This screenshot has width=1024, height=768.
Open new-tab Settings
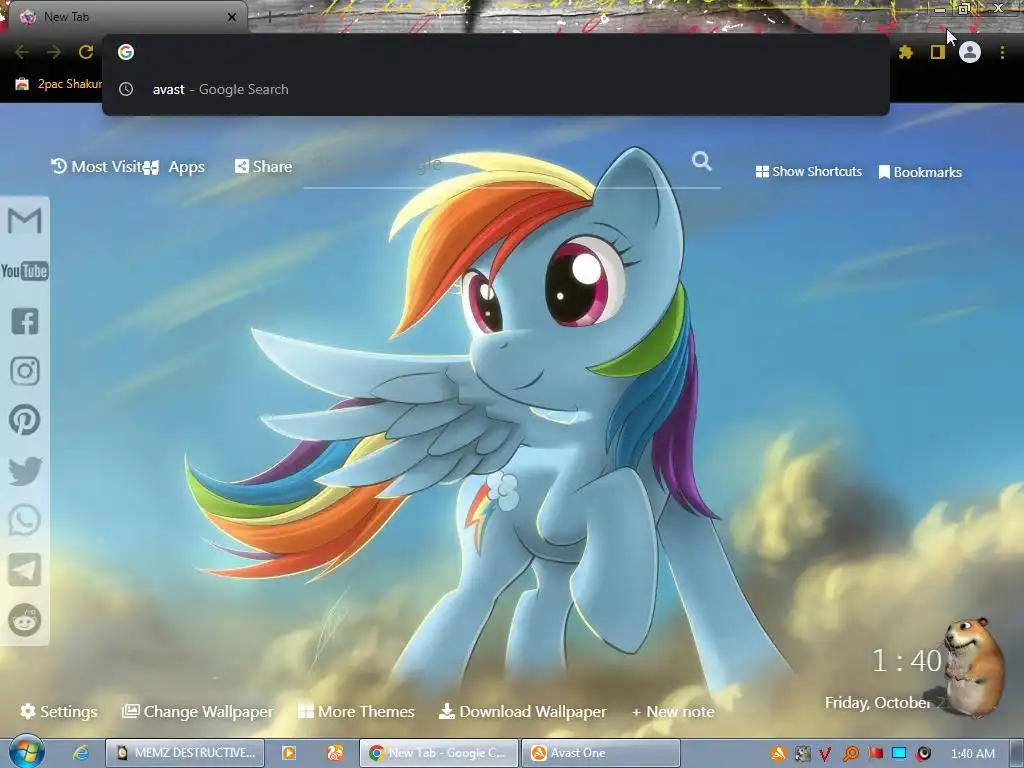(59, 712)
